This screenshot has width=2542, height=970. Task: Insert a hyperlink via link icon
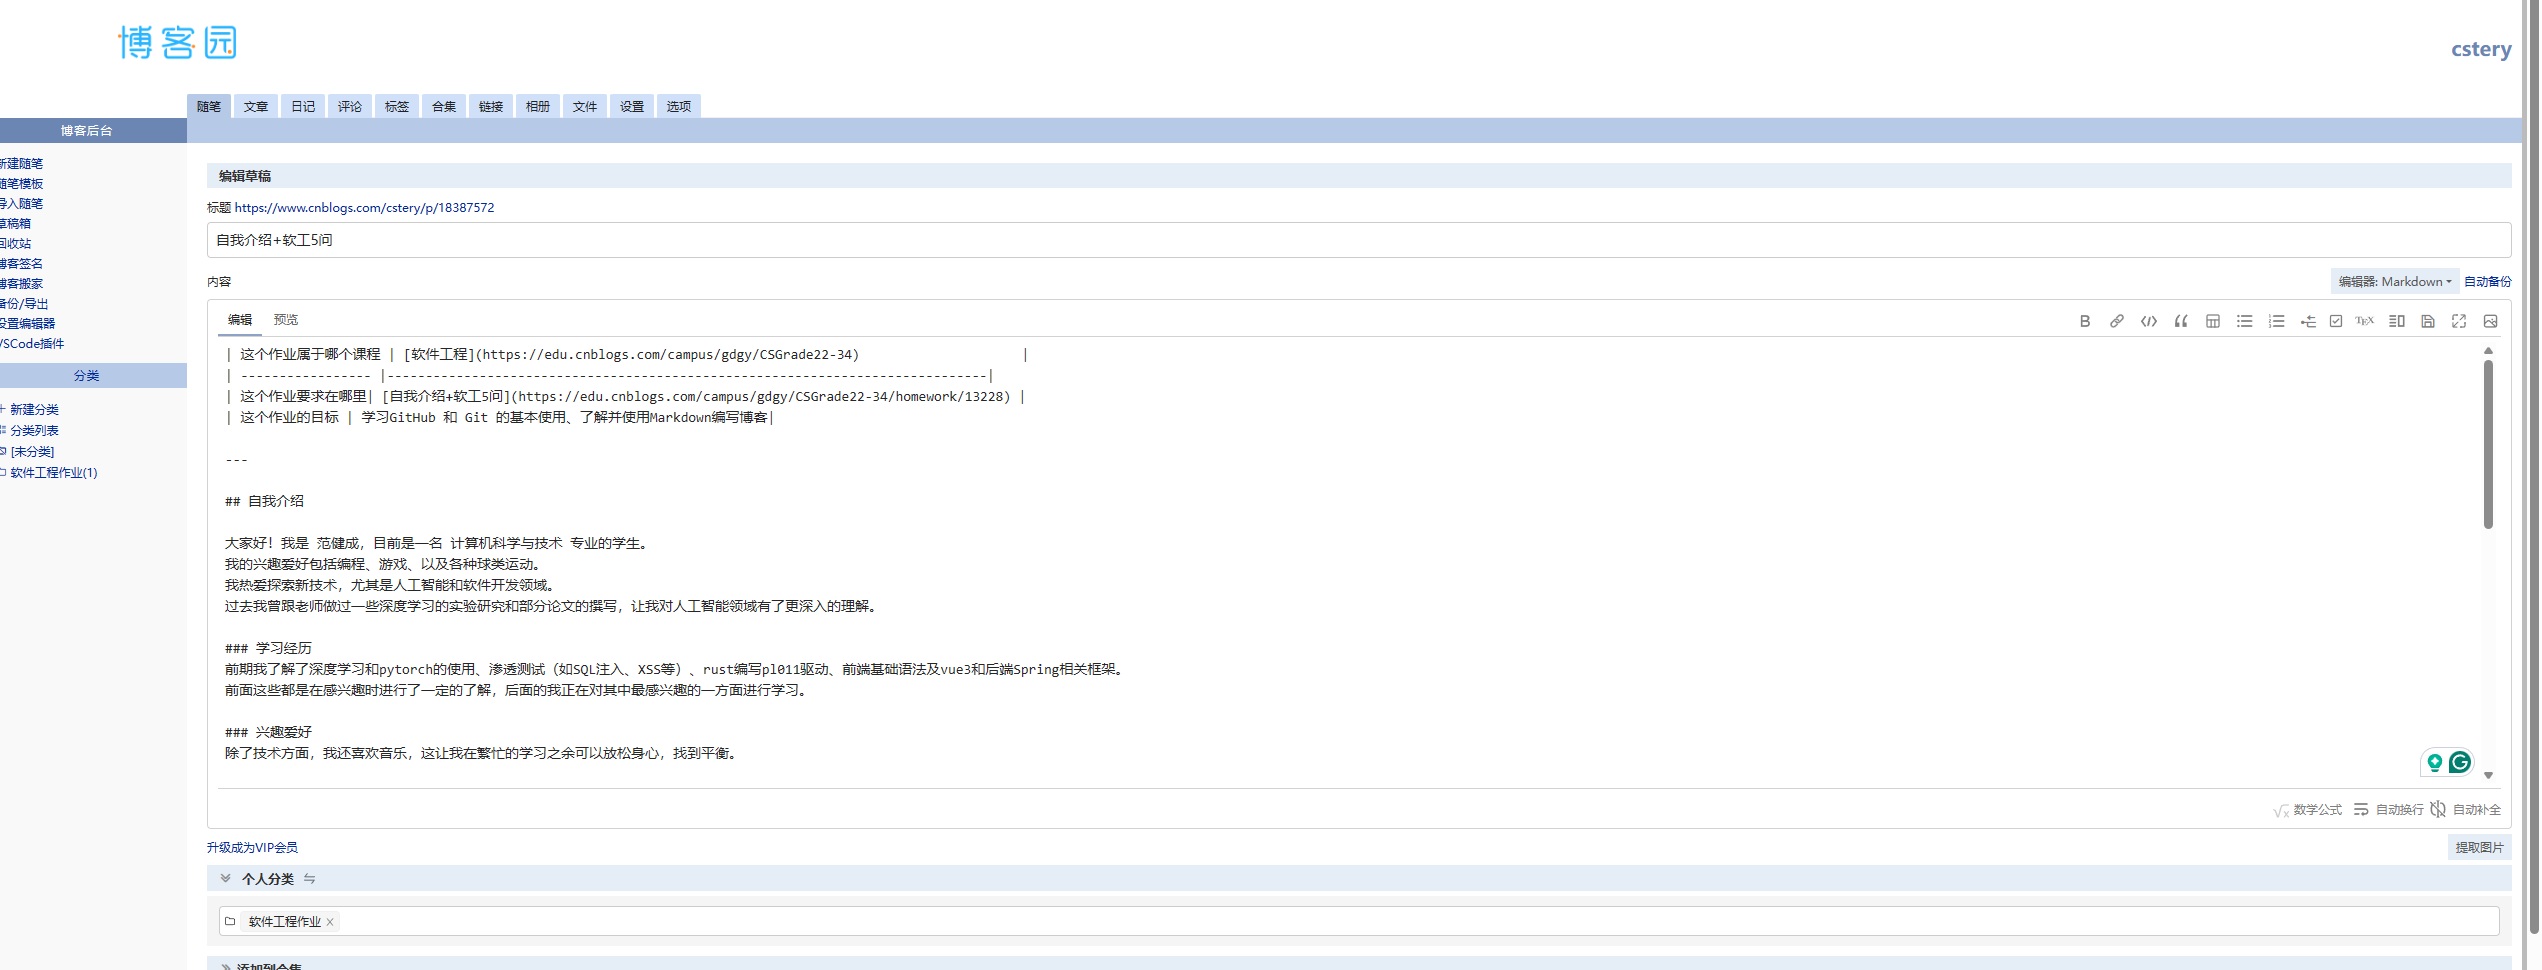(x=2116, y=321)
